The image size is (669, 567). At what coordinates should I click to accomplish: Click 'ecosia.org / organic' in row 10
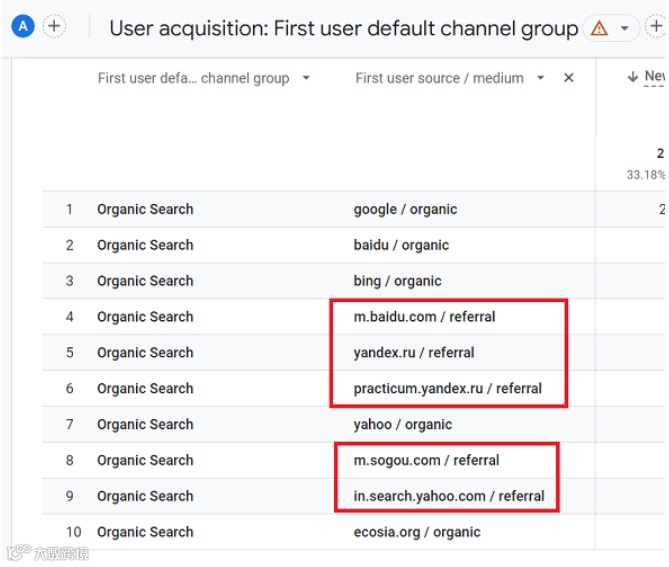[x=415, y=532]
